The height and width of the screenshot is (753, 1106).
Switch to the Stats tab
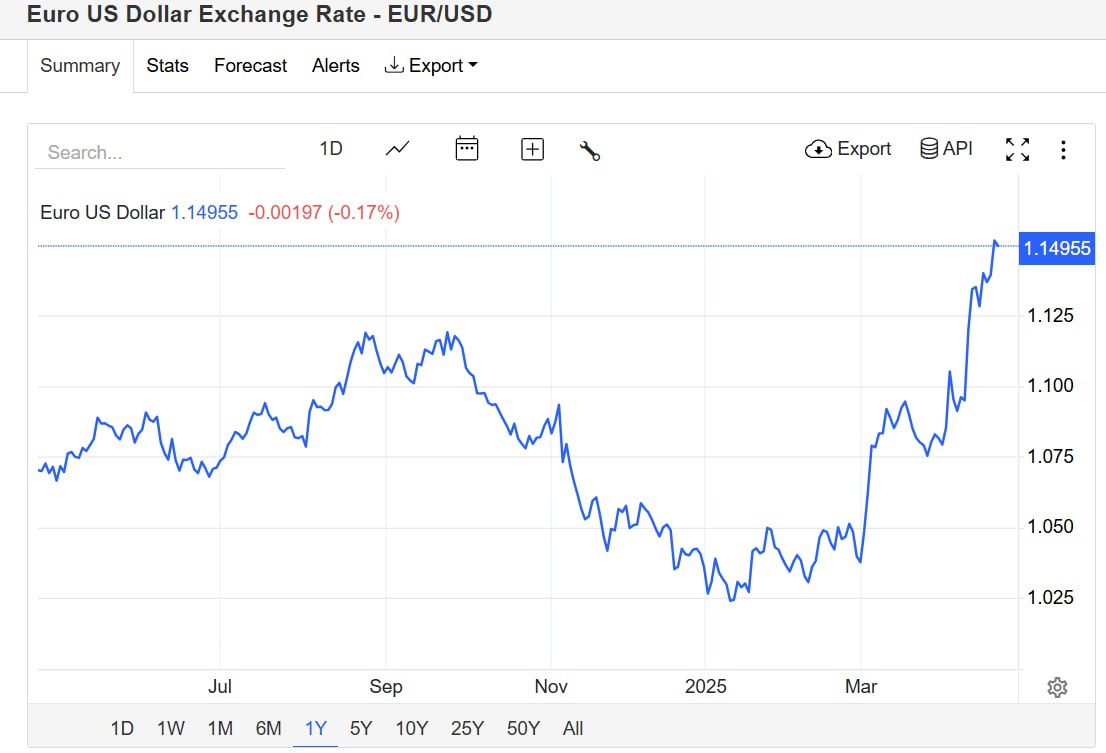pyautogui.click(x=167, y=66)
